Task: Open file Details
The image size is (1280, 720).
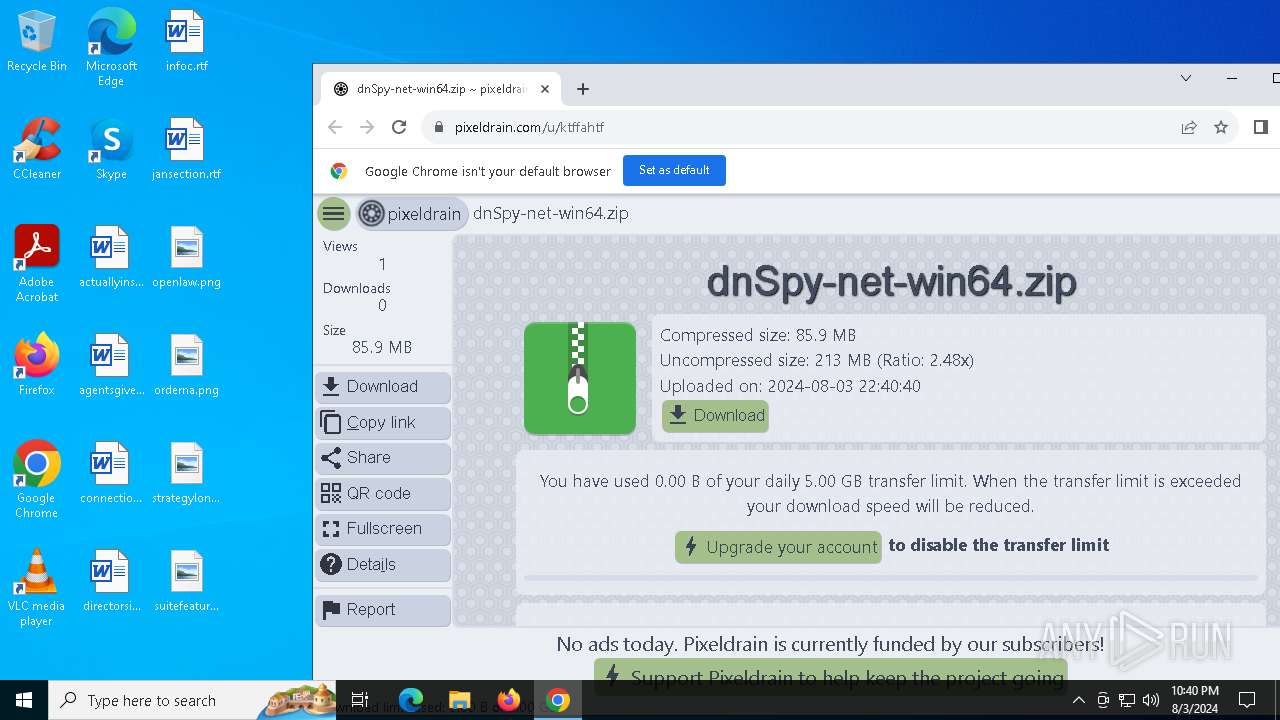Action: 383,564
